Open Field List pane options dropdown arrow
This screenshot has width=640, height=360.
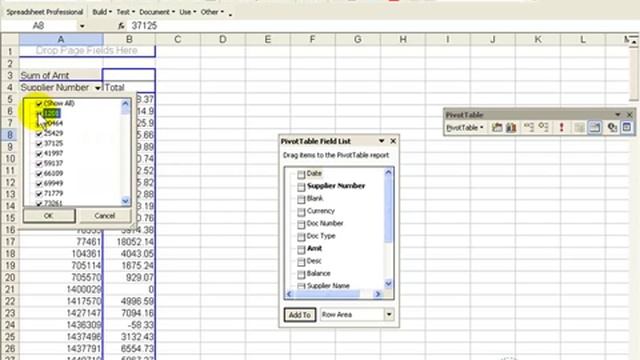[x=381, y=141]
